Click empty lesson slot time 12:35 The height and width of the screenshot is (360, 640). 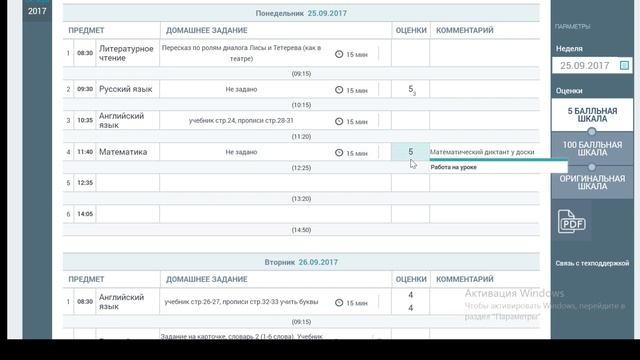tap(85, 183)
